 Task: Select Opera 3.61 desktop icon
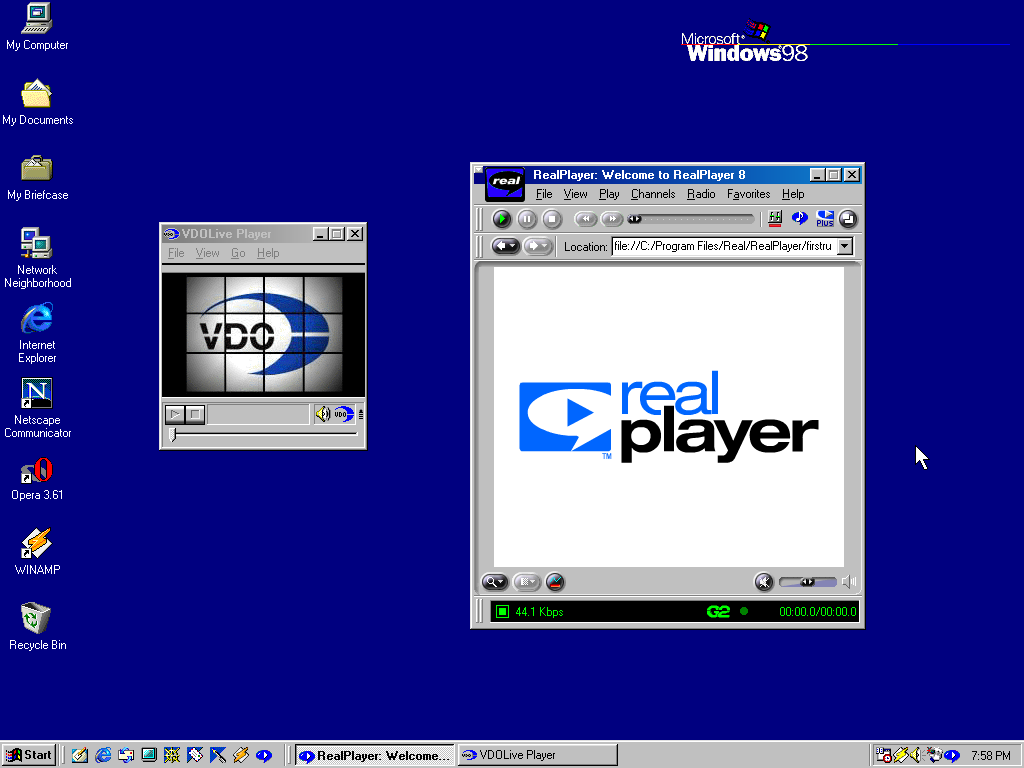[x=37, y=479]
